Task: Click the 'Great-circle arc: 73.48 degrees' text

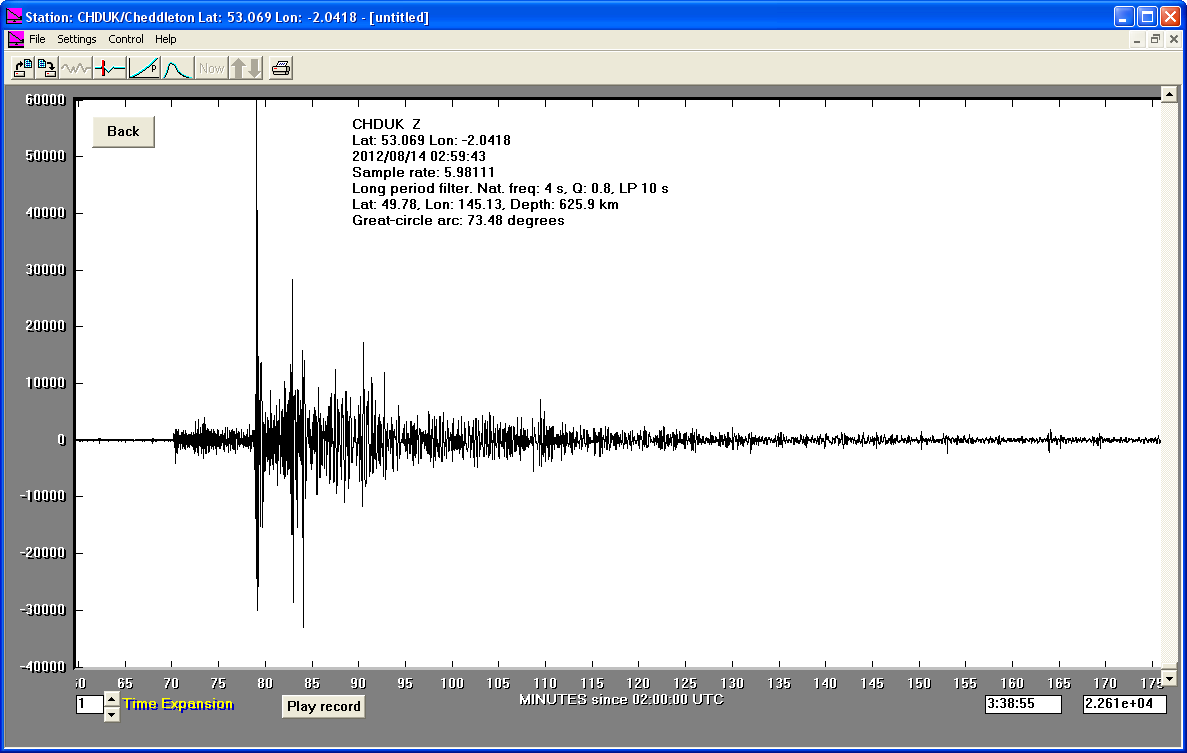Action: tap(458, 220)
